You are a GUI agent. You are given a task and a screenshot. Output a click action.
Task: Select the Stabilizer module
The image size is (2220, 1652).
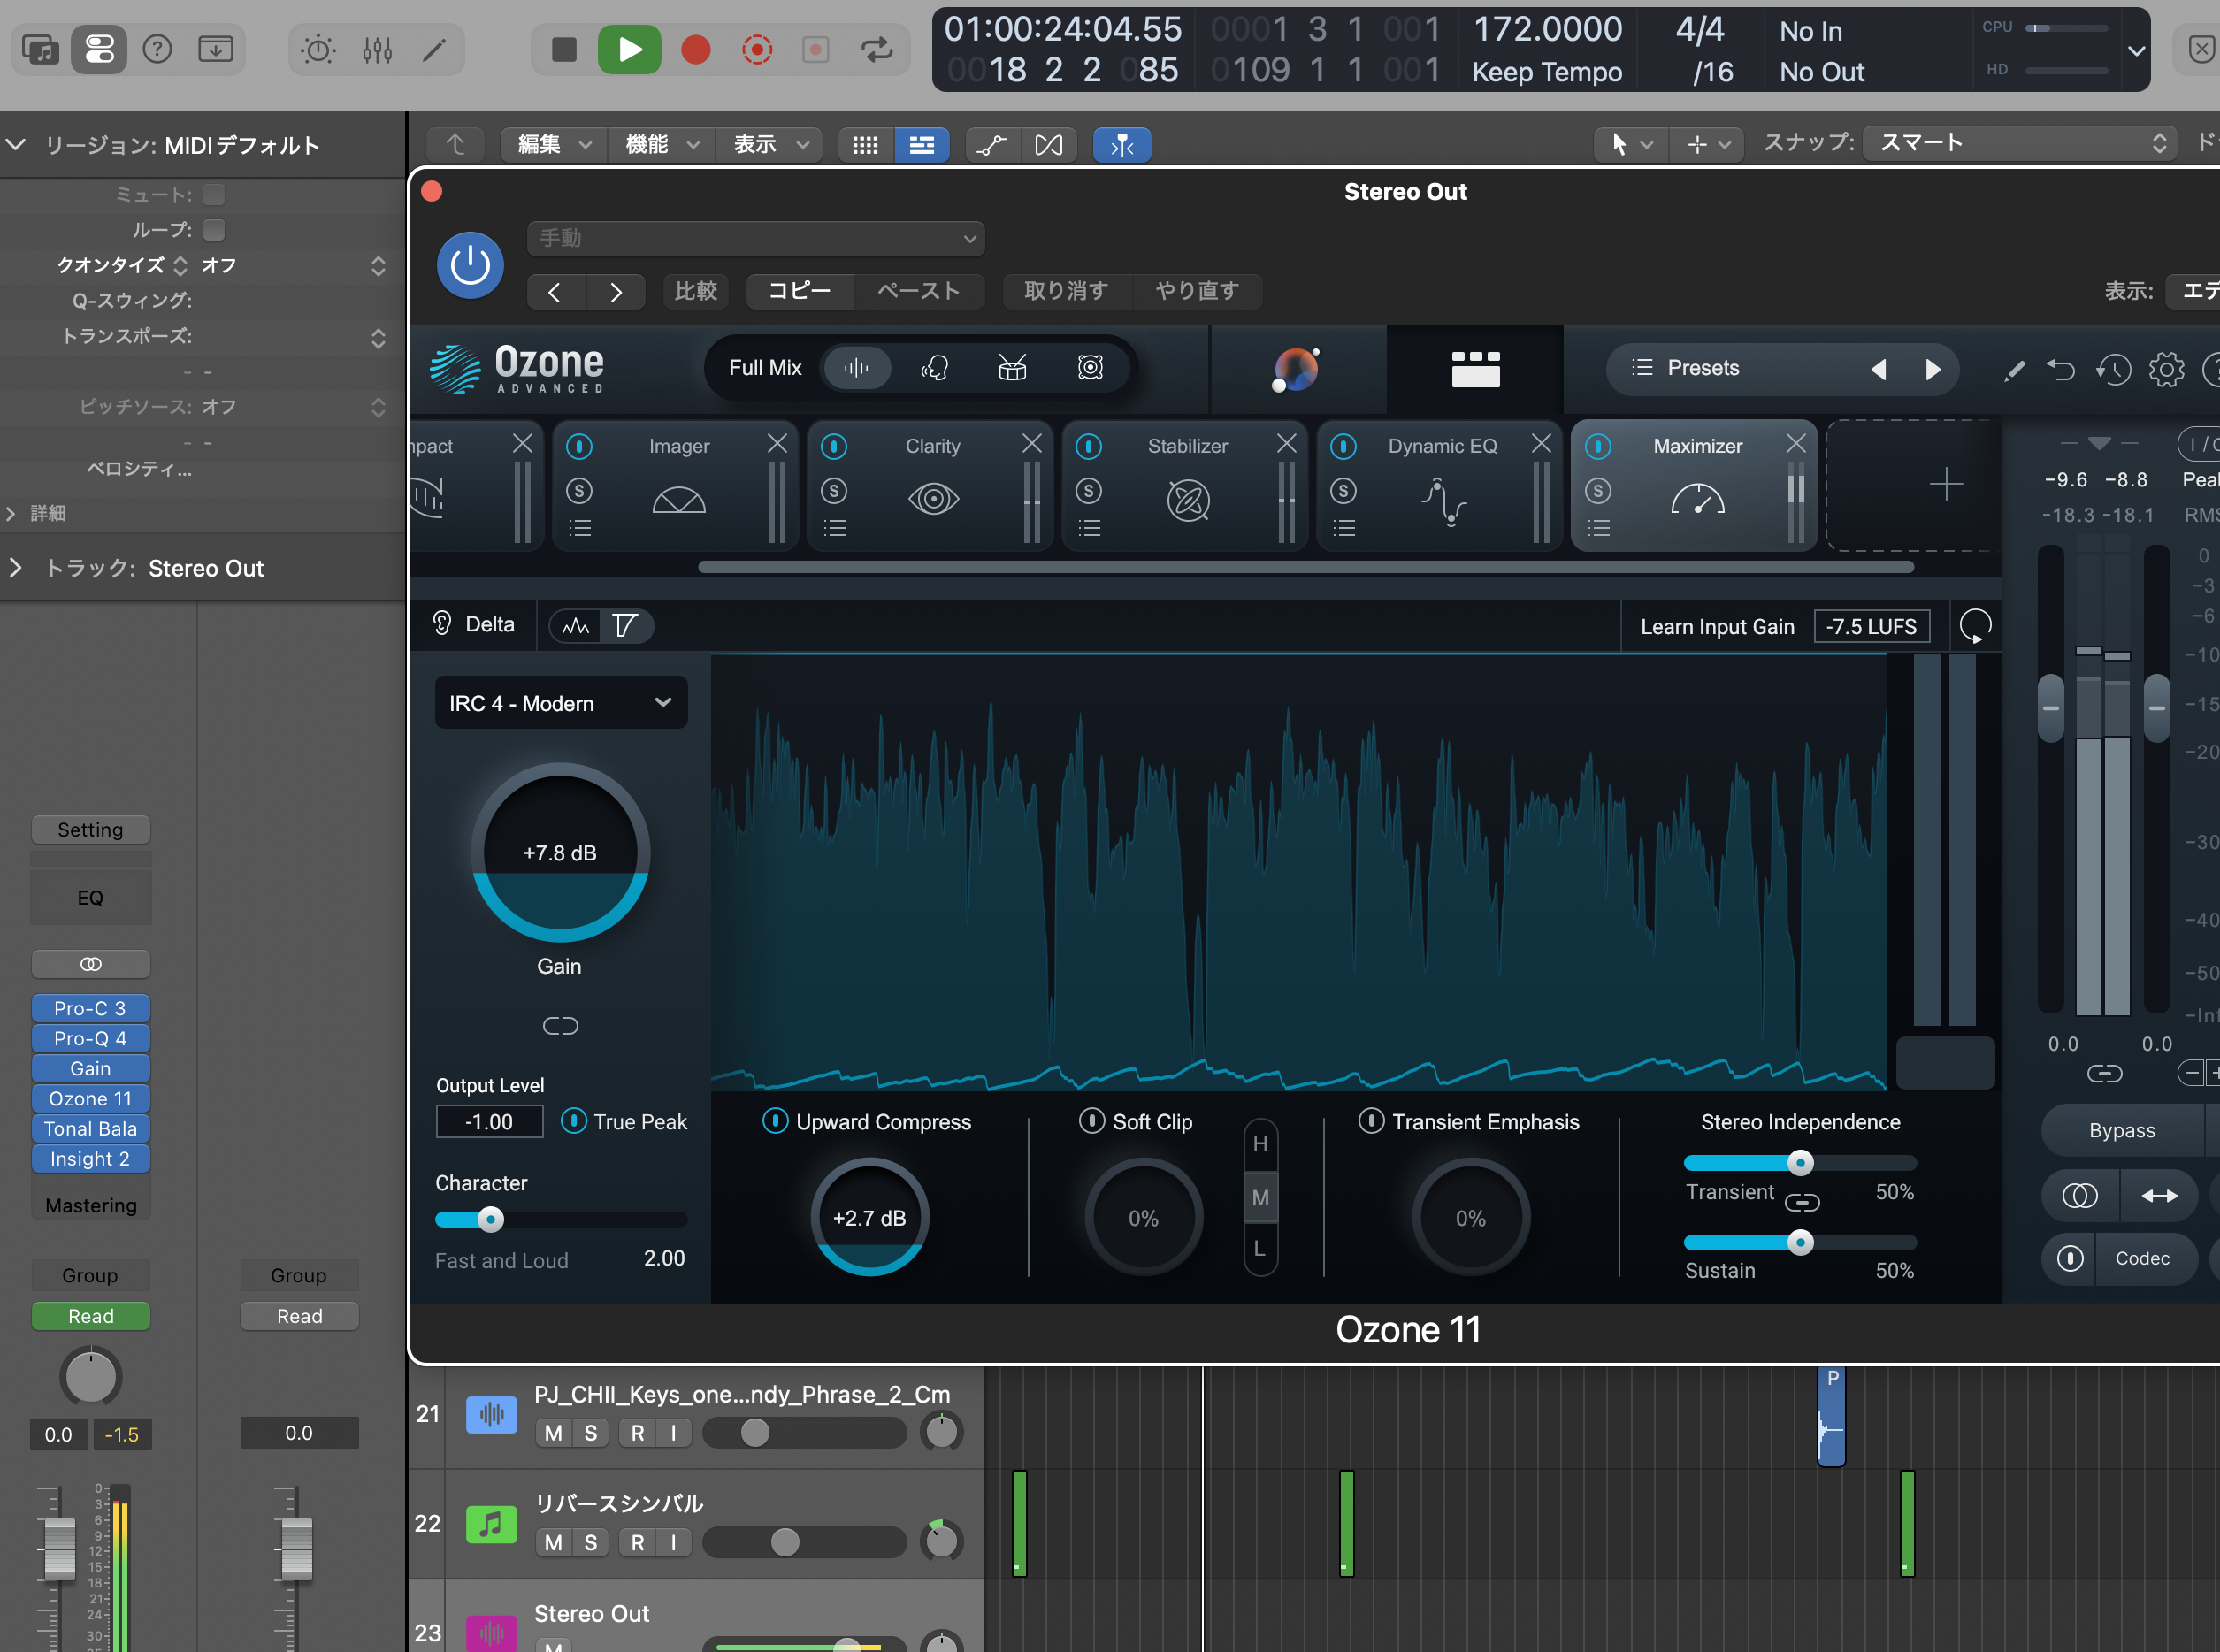[1188, 485]
